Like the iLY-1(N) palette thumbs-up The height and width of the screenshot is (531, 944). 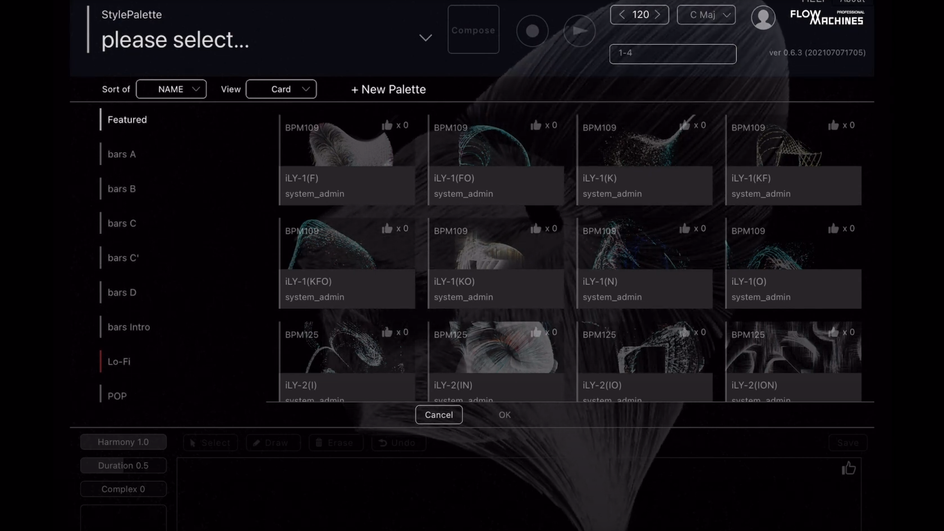684,228
